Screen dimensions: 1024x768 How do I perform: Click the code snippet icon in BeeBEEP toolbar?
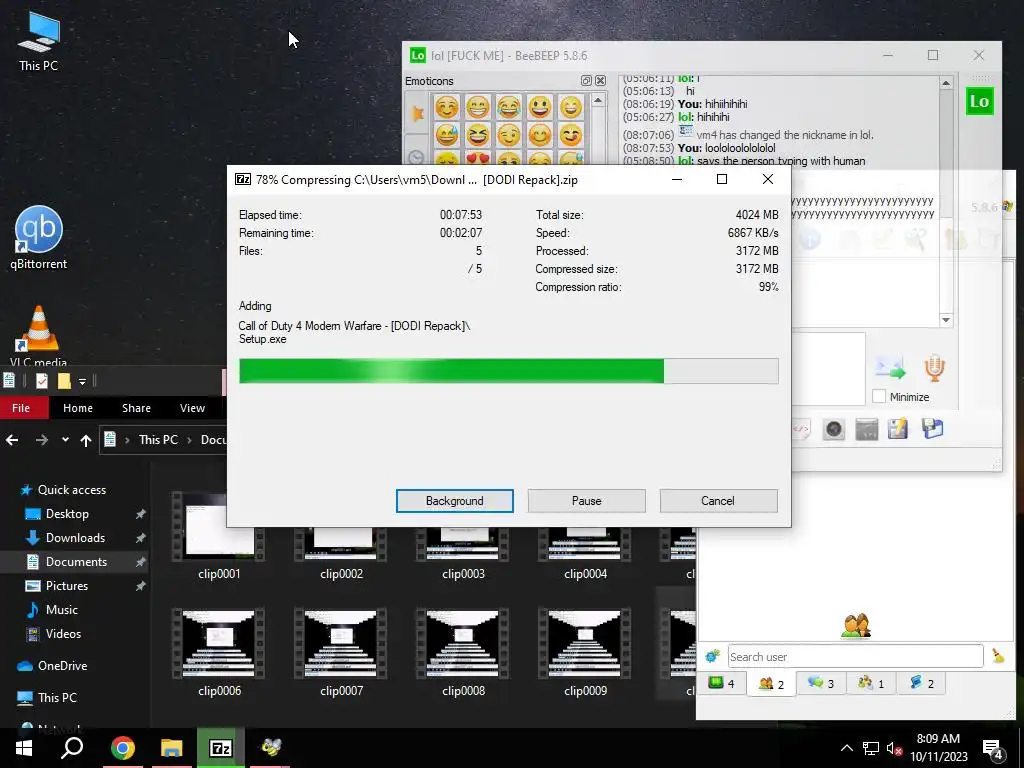[801, 429]
